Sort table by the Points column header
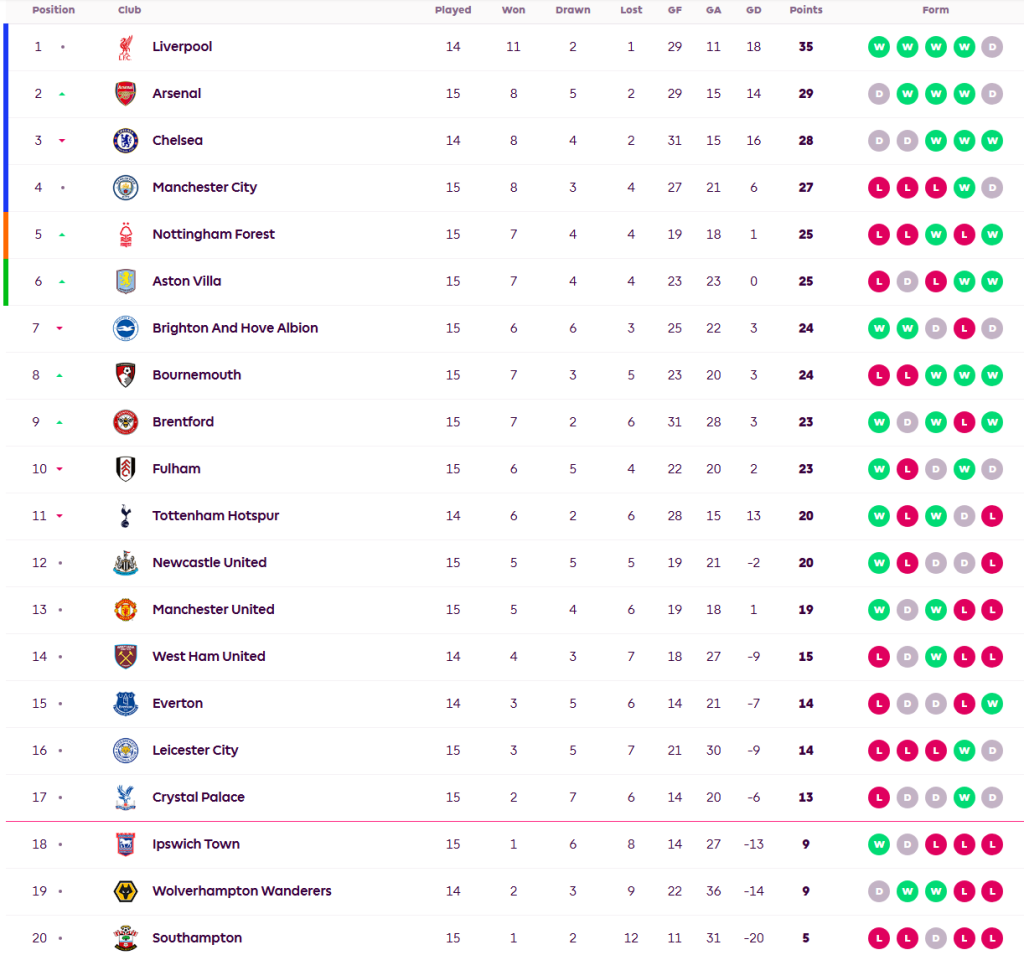 click(x=805, y=10)
